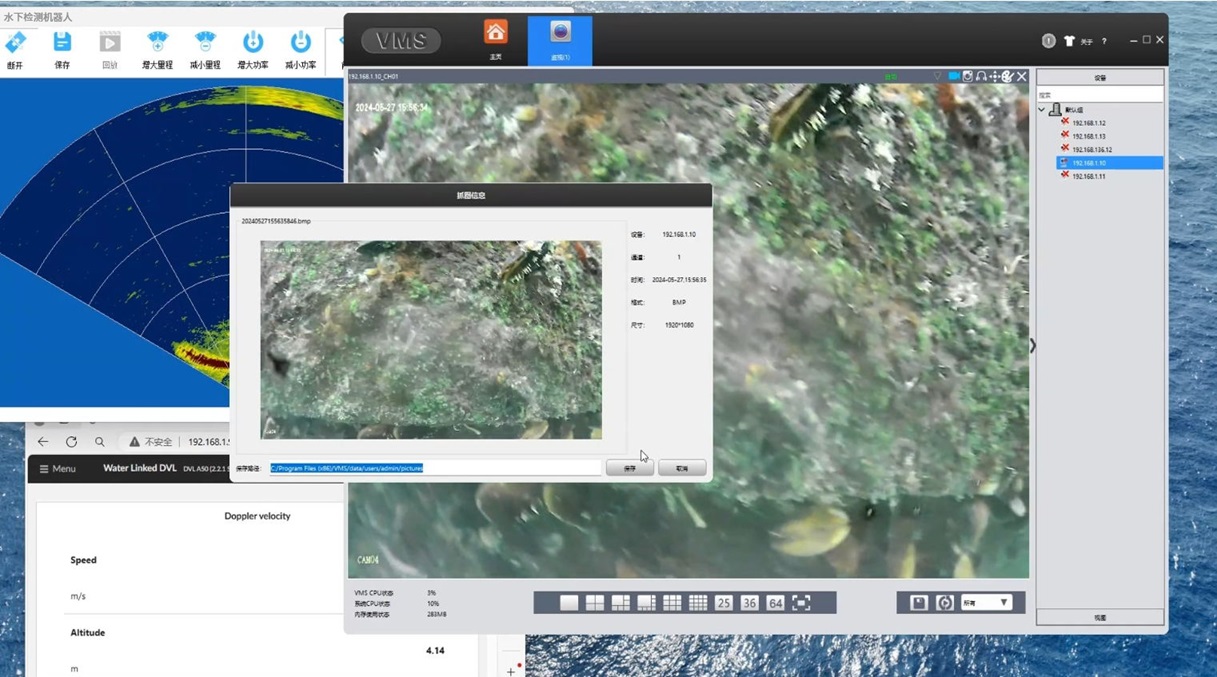Toggle video recording camera icon
The width and height of the screenshot is (1217, 677).
point(954,76)
